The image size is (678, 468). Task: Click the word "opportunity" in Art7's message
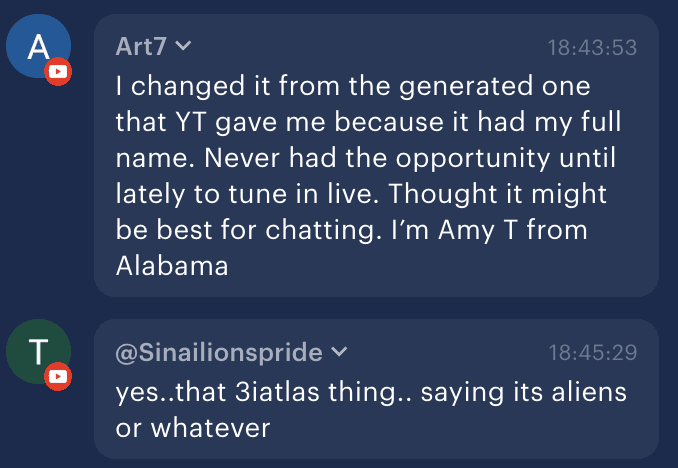(x=455, y=158)
